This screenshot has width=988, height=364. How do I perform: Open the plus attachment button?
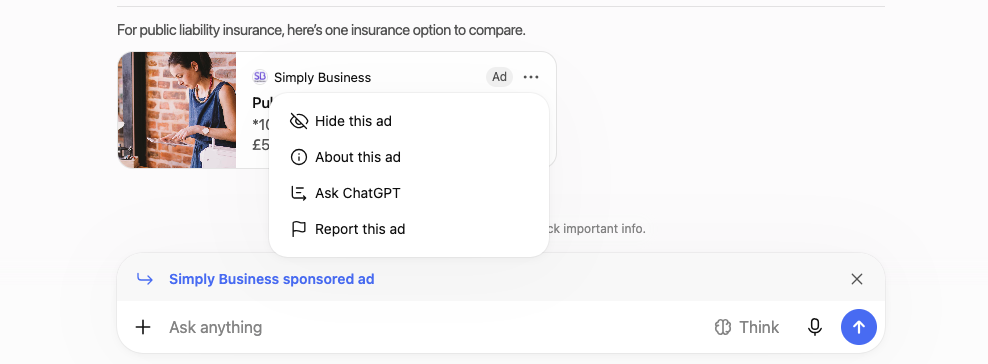tap(143, 327)
